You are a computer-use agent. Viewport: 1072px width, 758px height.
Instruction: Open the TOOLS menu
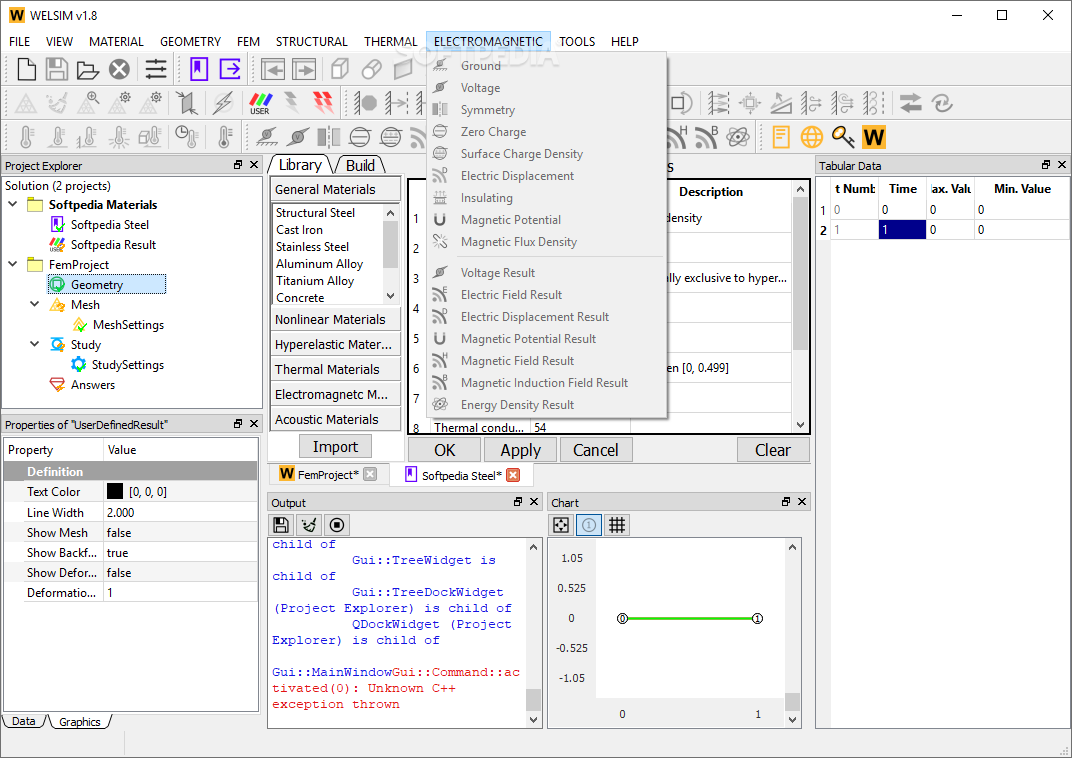pos(577,42)
